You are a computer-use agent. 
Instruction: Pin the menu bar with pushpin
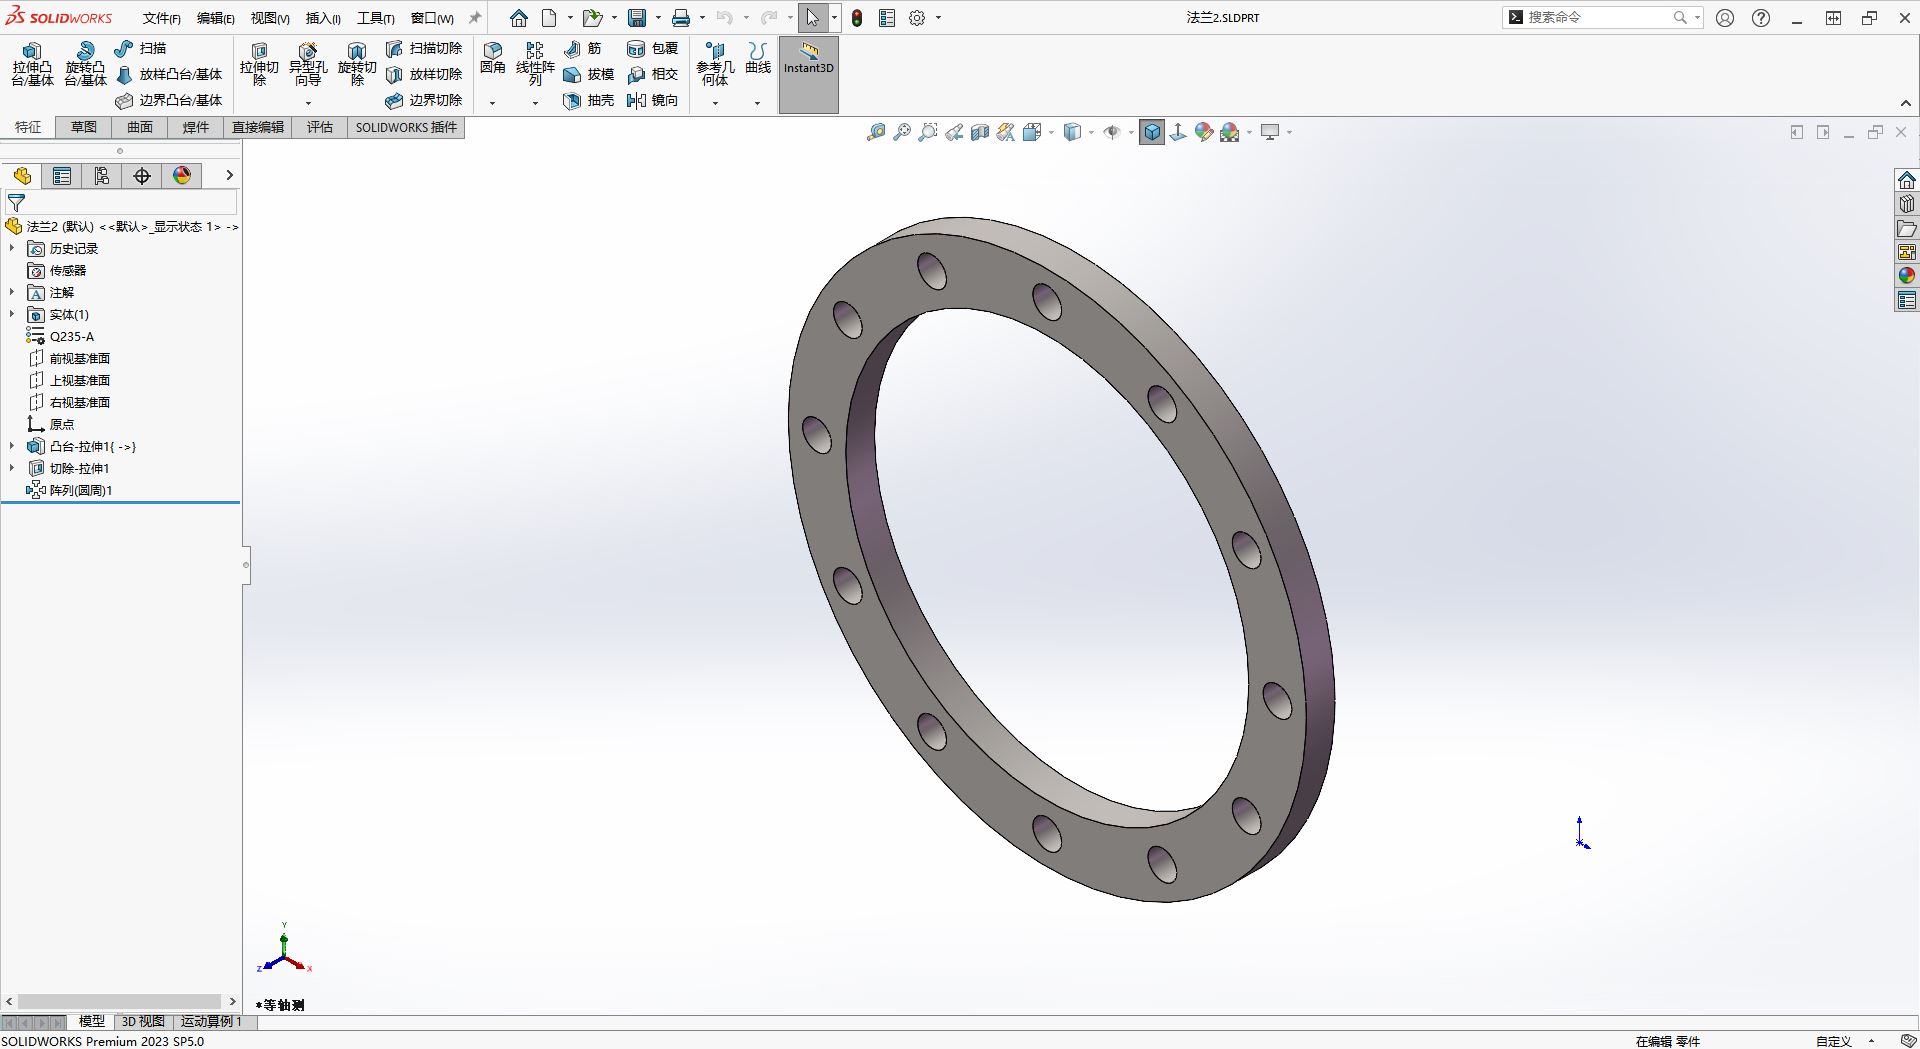(475, 18)
